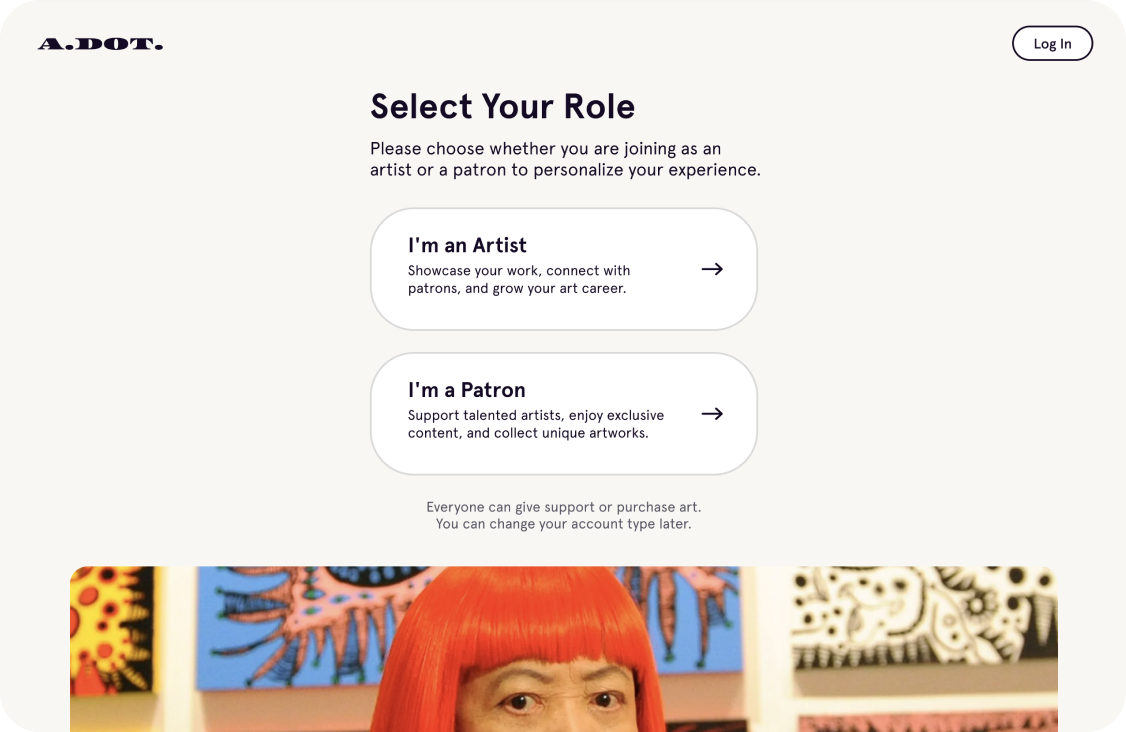The width and height of the screenshot is (1126, 732).
Task: Click the "Everyone can give support" note
Action: click(x=563, y=507)
